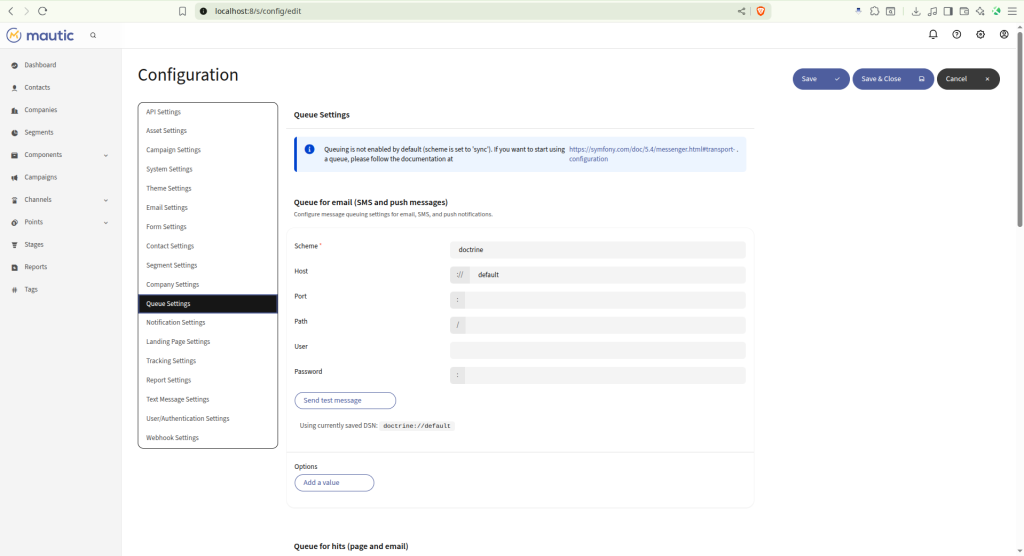Screen dimensions: 1024x556
Task: Go to Reports in the sidebar
Action: click(x=36, y=267)
